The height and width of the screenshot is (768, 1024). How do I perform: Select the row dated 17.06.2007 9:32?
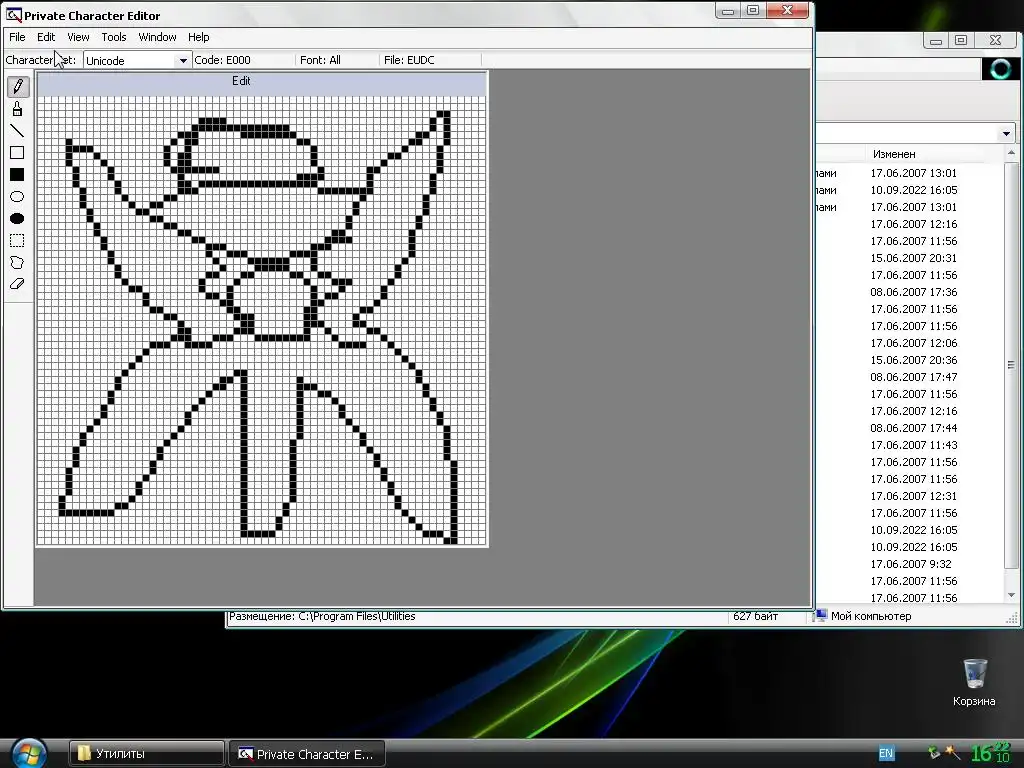coord(908,564)
